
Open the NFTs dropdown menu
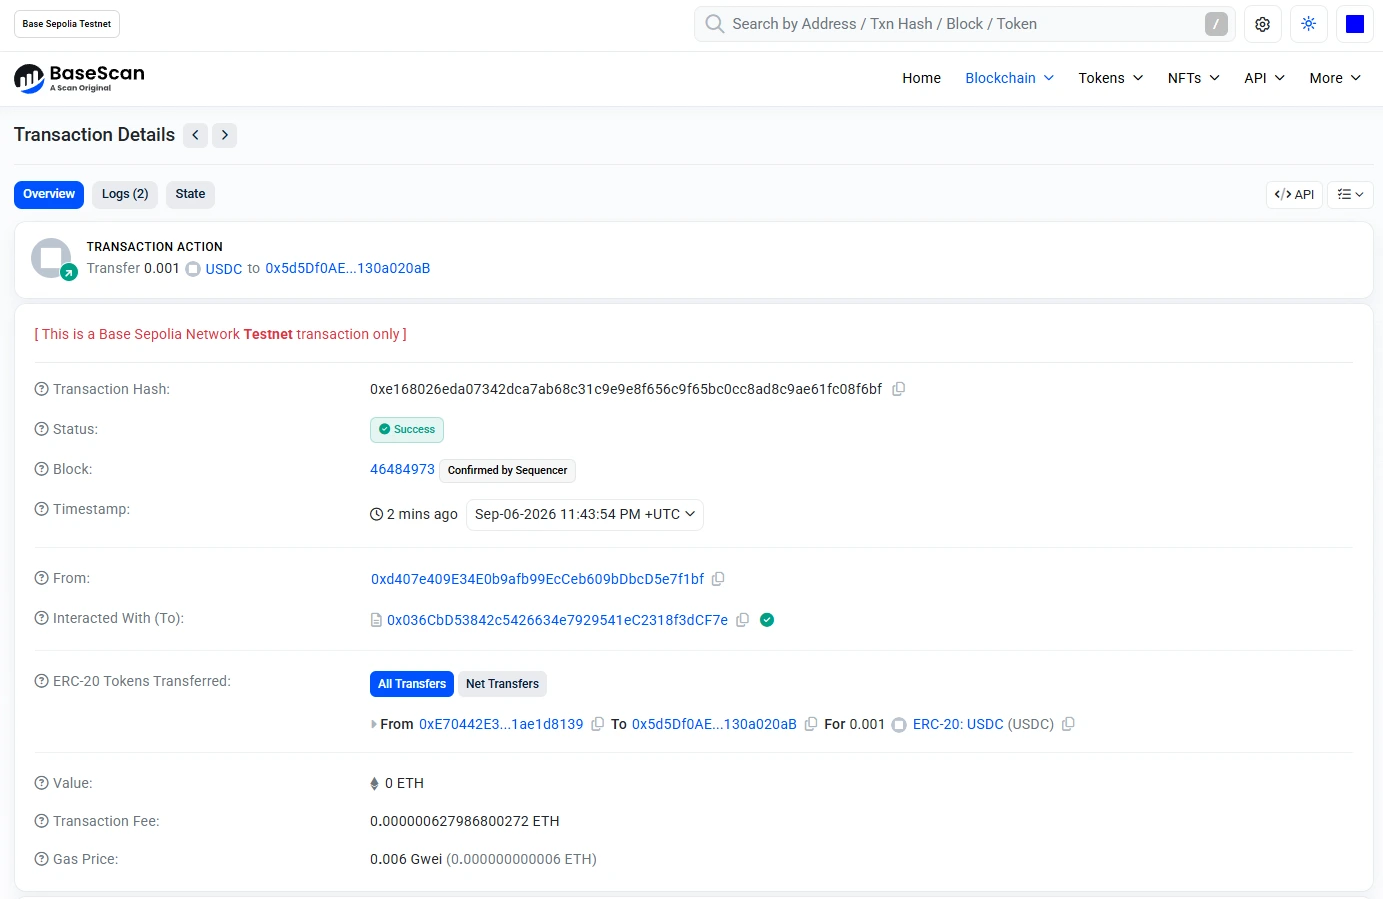pos(1193,78)
